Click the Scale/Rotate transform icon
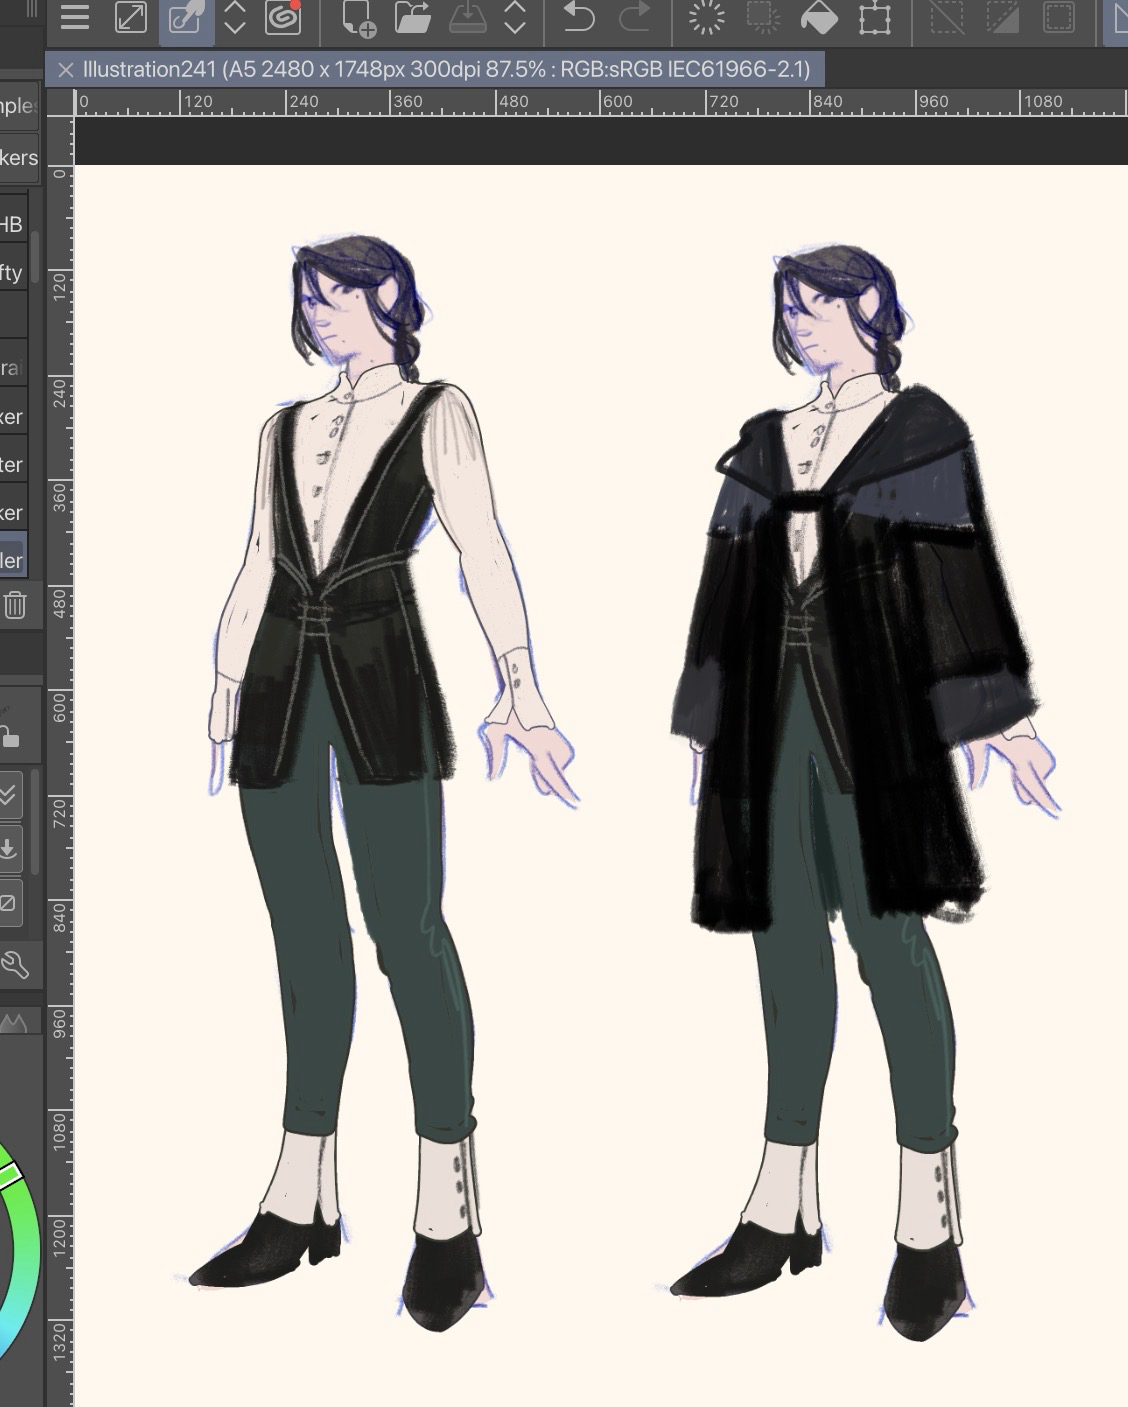This screenshot has height=1407, width=1128. (x=875, y=17)
